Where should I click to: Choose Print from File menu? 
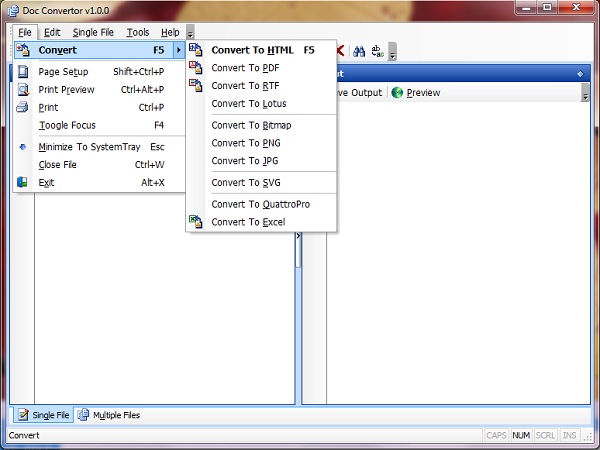pos(99,107)
